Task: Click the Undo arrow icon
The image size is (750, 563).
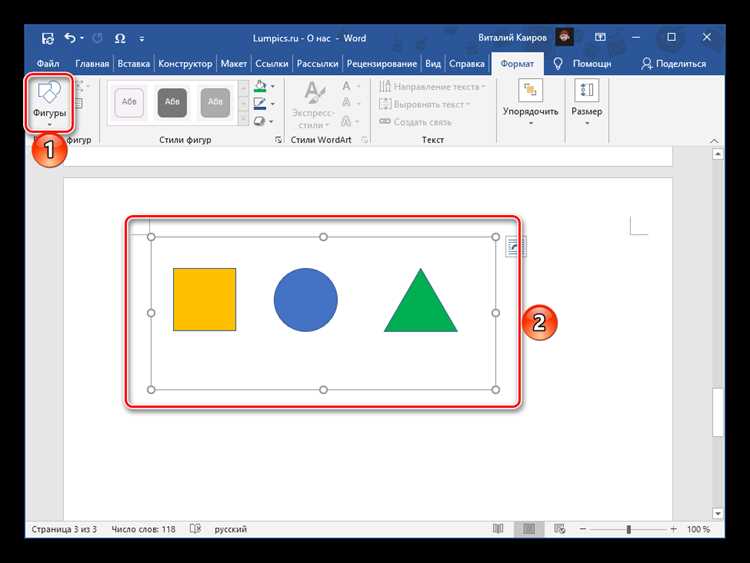Action: point(70,38)
